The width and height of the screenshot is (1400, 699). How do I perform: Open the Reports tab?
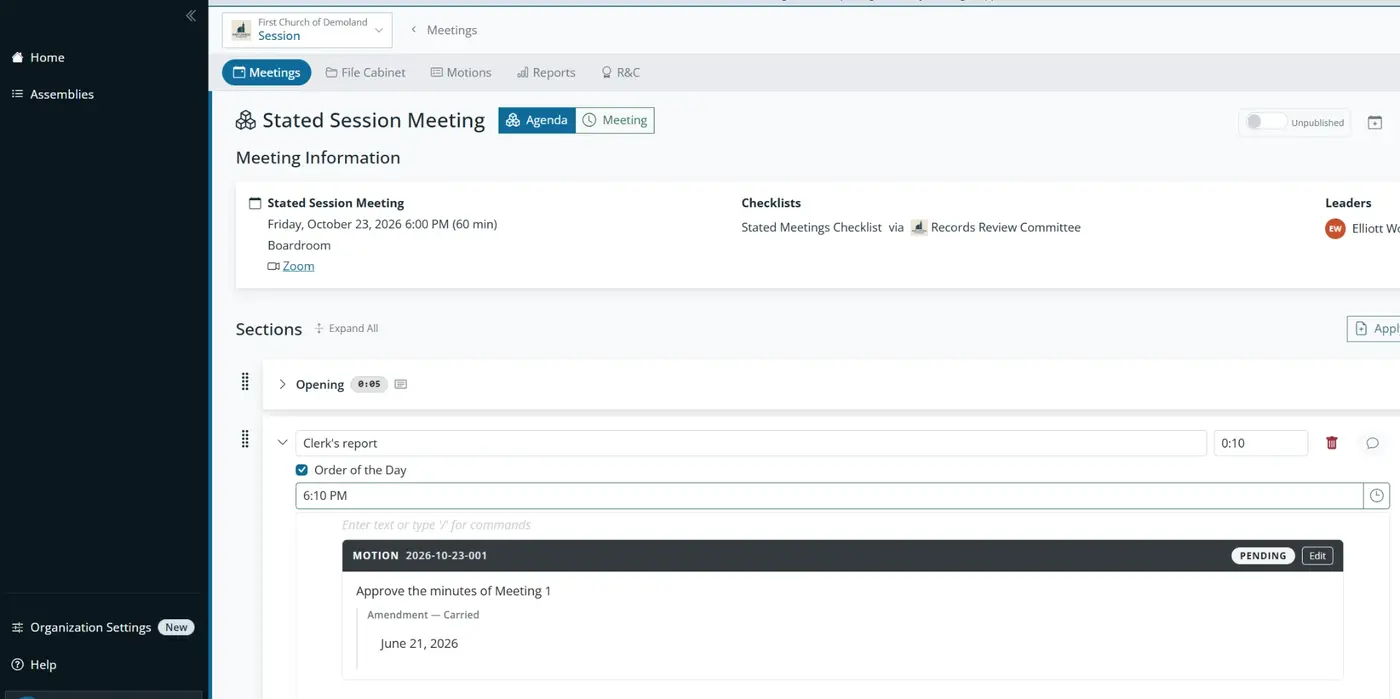point(546,72)
